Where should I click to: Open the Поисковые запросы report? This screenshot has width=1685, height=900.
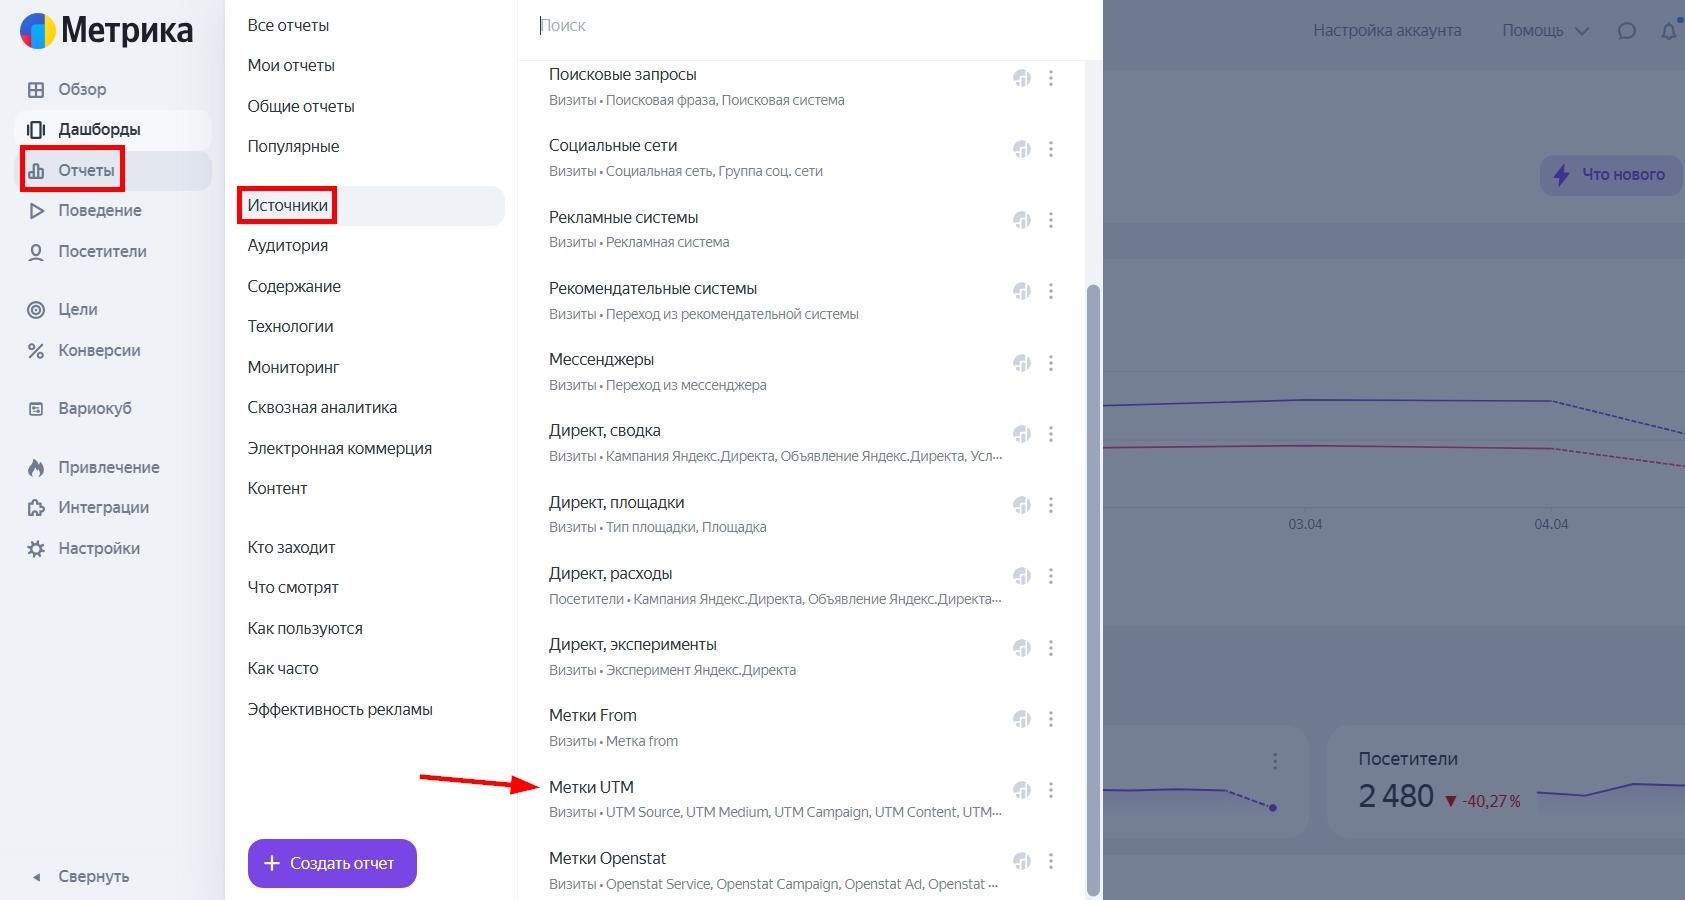pos(622,74)
